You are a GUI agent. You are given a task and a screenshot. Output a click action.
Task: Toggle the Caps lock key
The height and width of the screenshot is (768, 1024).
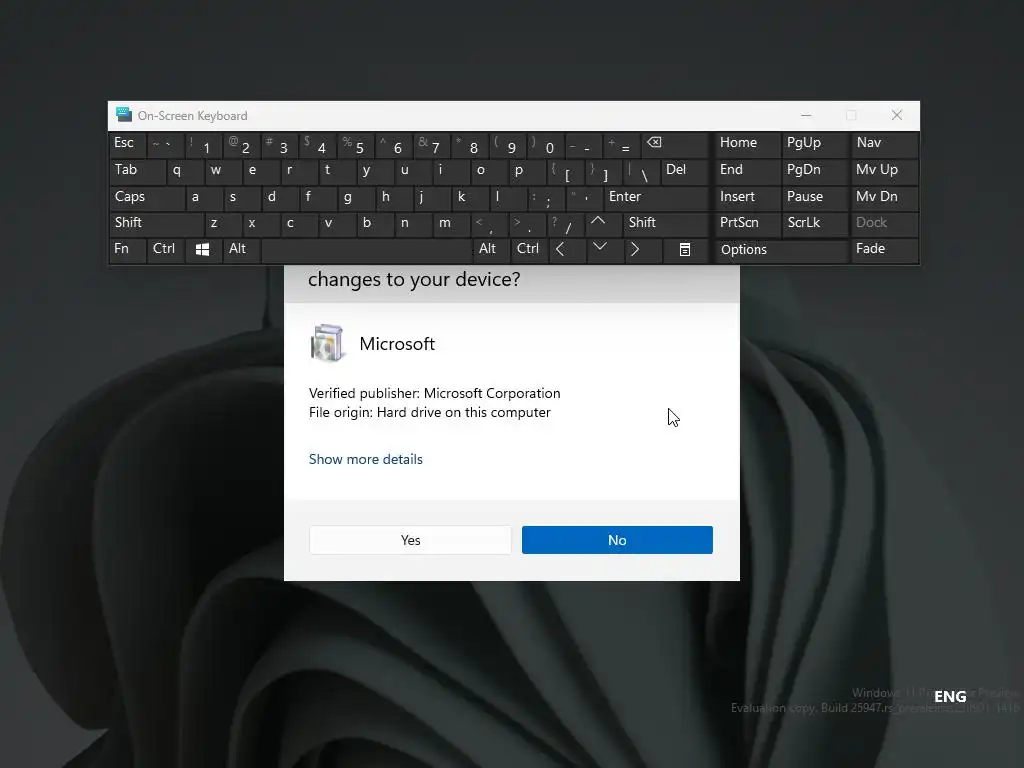pos(146,197)
